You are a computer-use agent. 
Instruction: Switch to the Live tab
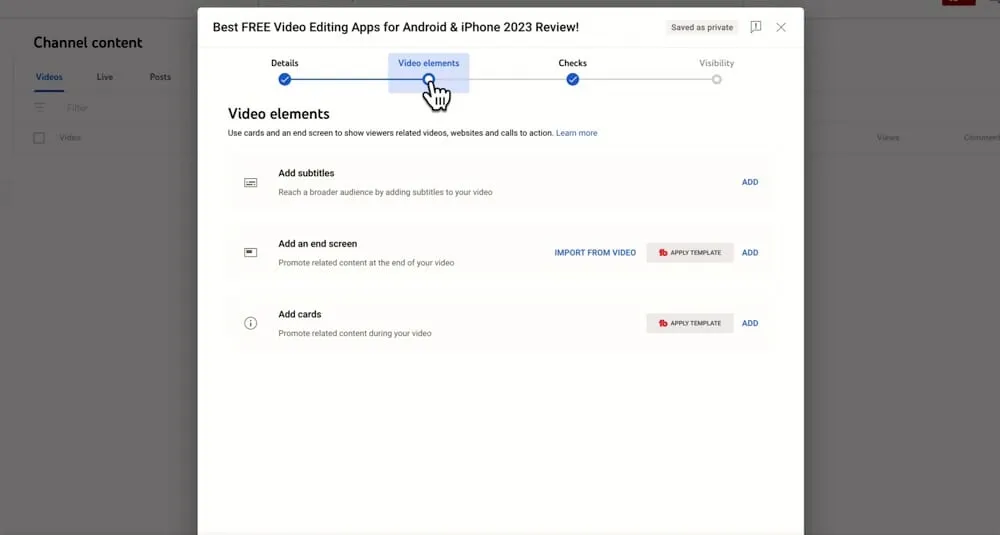105,77
